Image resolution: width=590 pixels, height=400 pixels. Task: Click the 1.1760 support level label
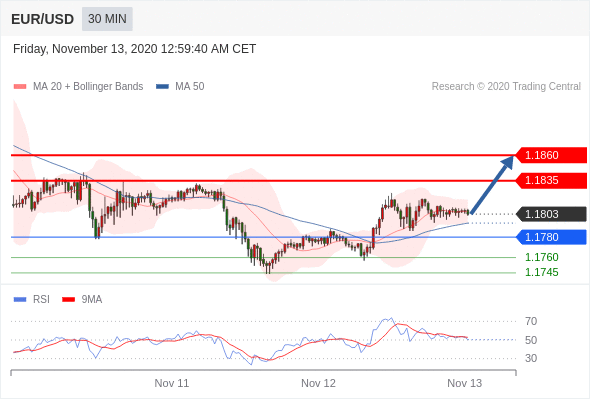542,257
